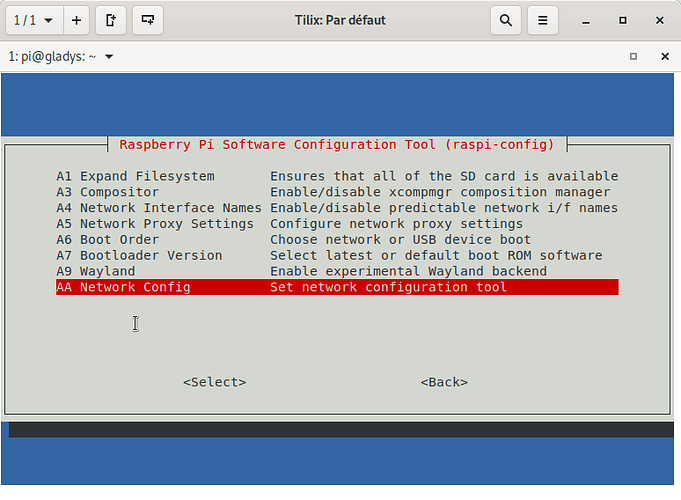The height and width of the screenshot is (500, 681).
Task: Select A4 Network Interface Names entry
Action: click(337, 208)
